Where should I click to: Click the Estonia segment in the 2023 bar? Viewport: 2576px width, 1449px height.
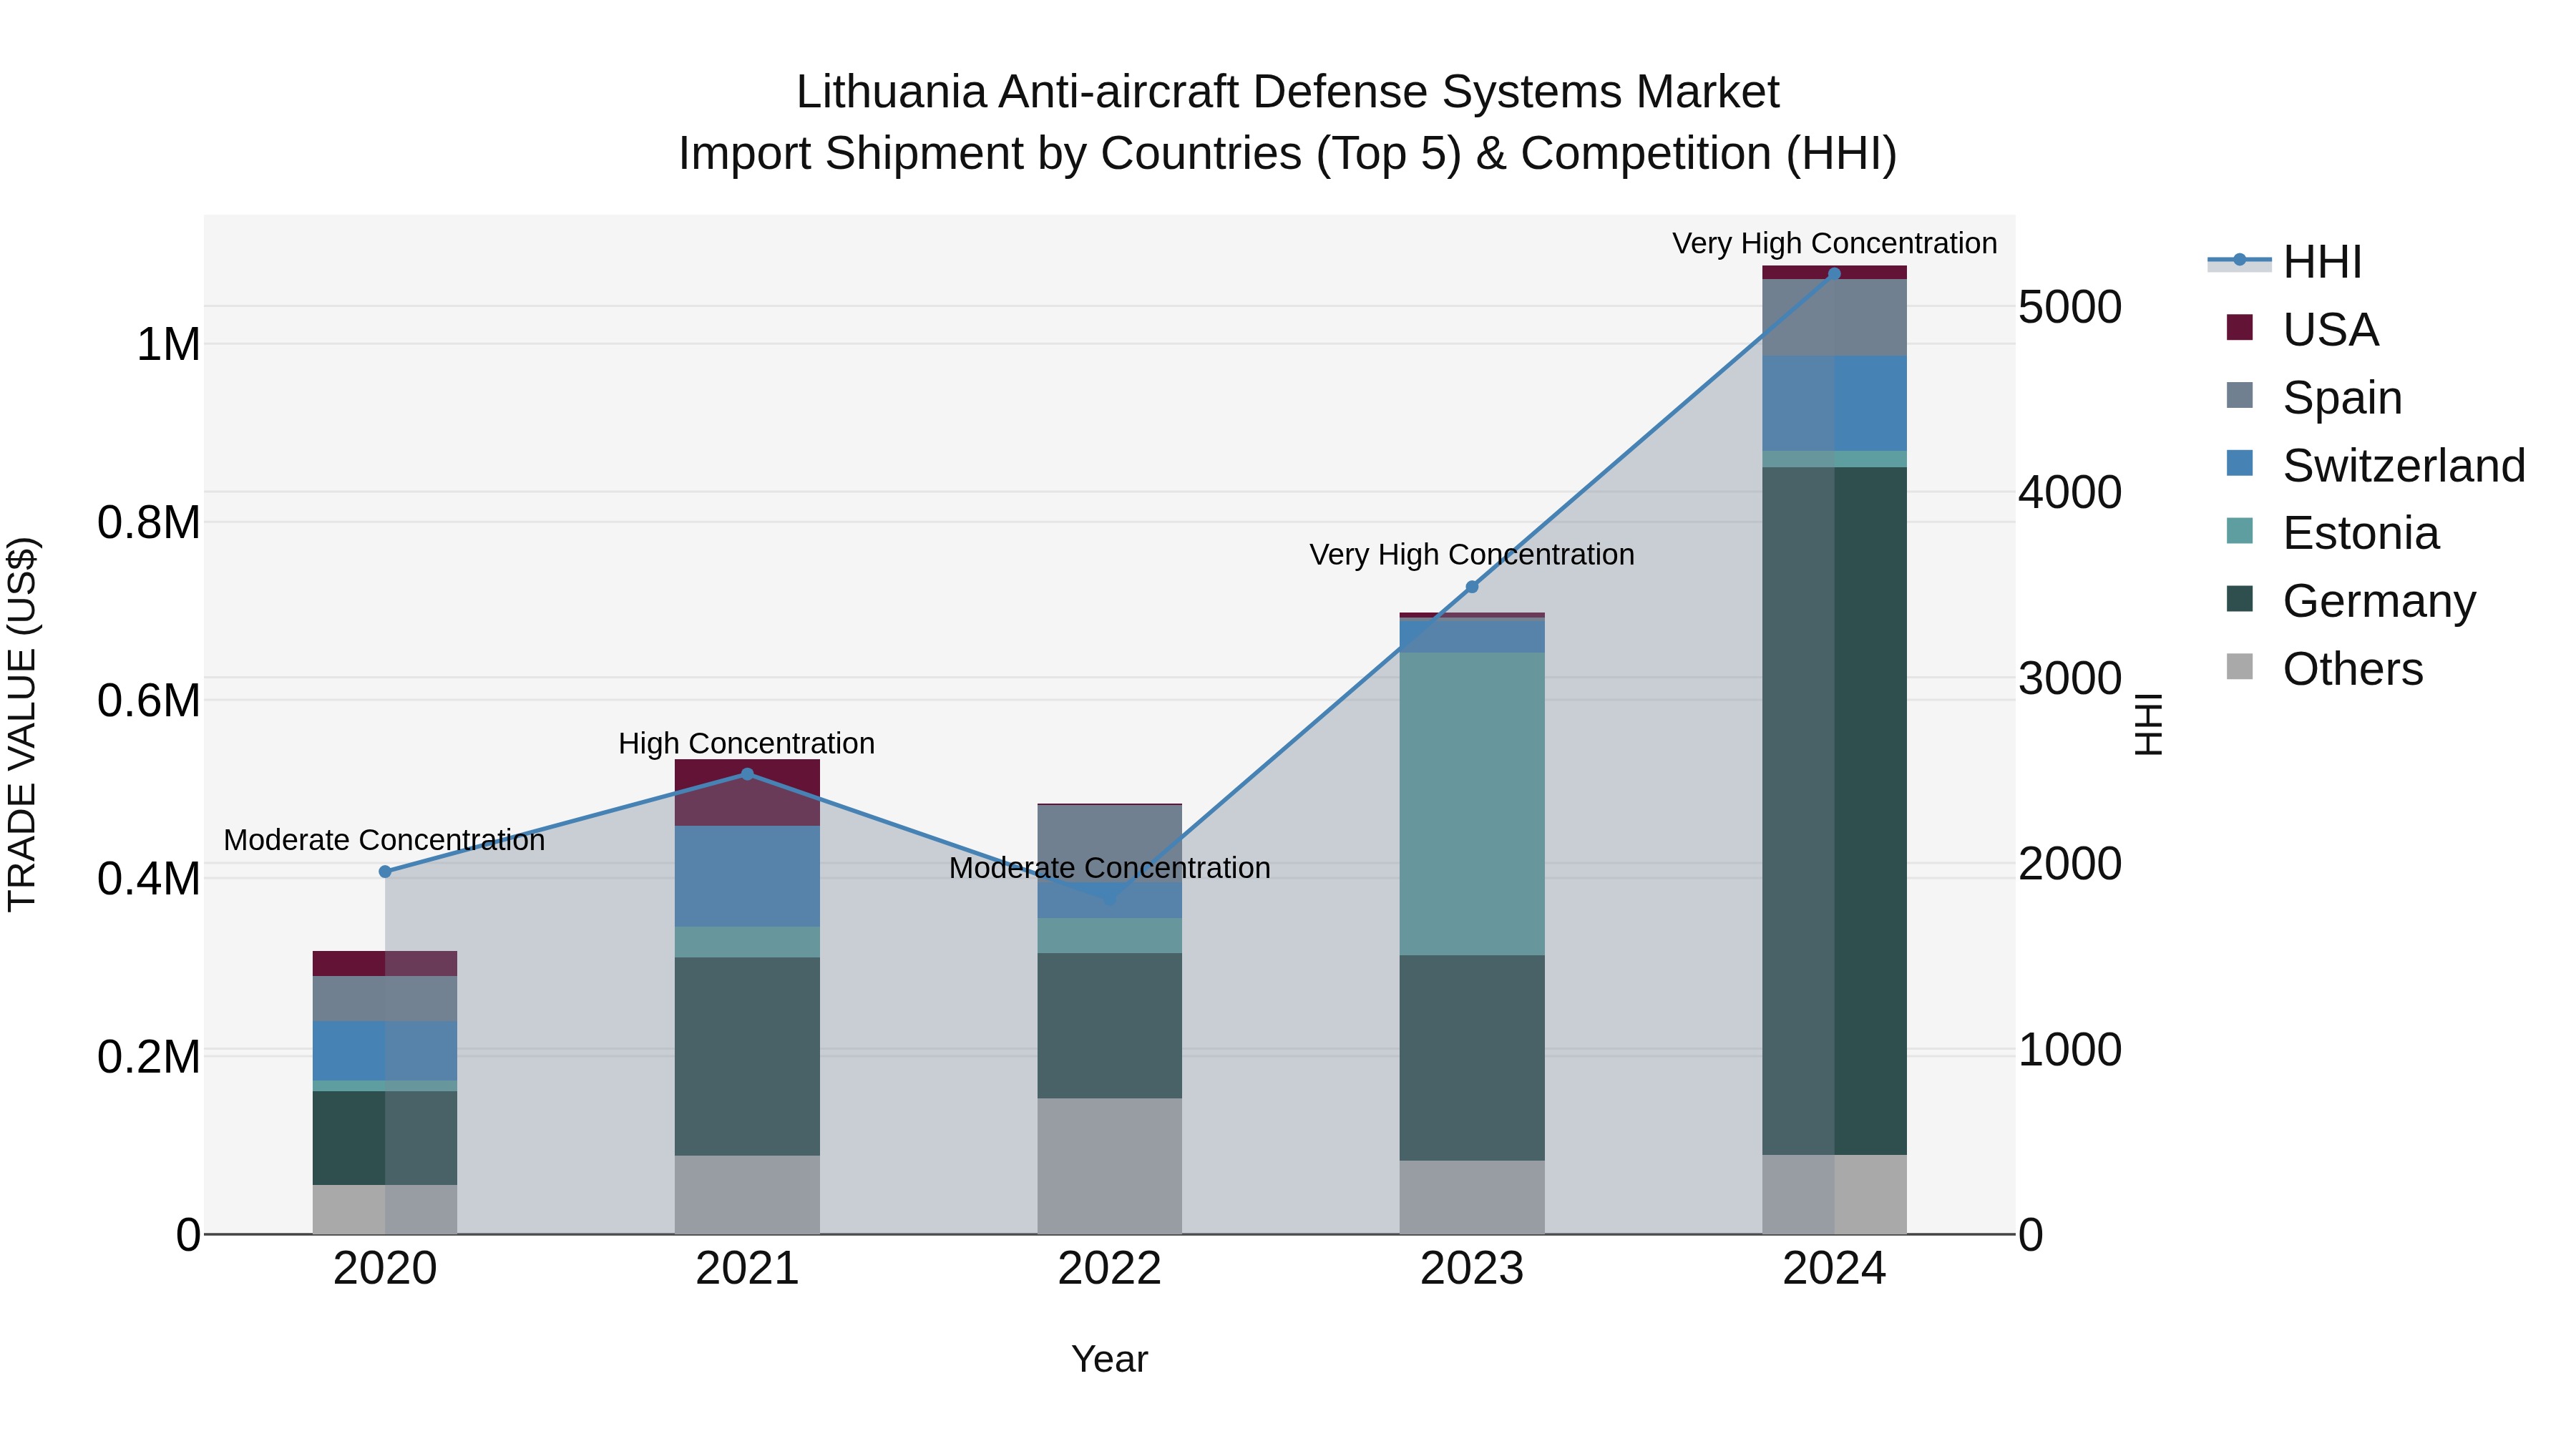point(1472,804)
